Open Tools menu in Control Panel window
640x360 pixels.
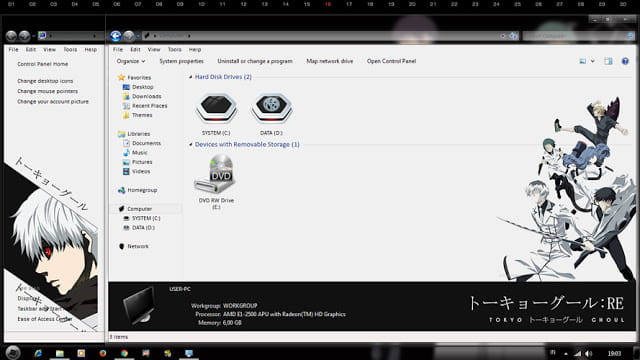[x=70, y=49]
